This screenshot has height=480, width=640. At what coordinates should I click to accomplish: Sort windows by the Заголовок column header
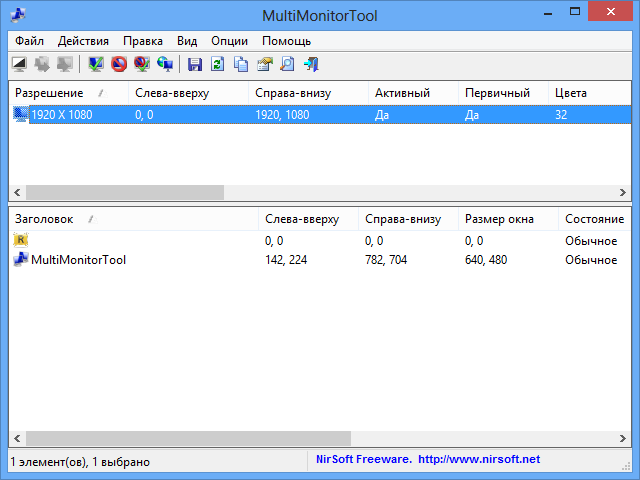(133, 219)
